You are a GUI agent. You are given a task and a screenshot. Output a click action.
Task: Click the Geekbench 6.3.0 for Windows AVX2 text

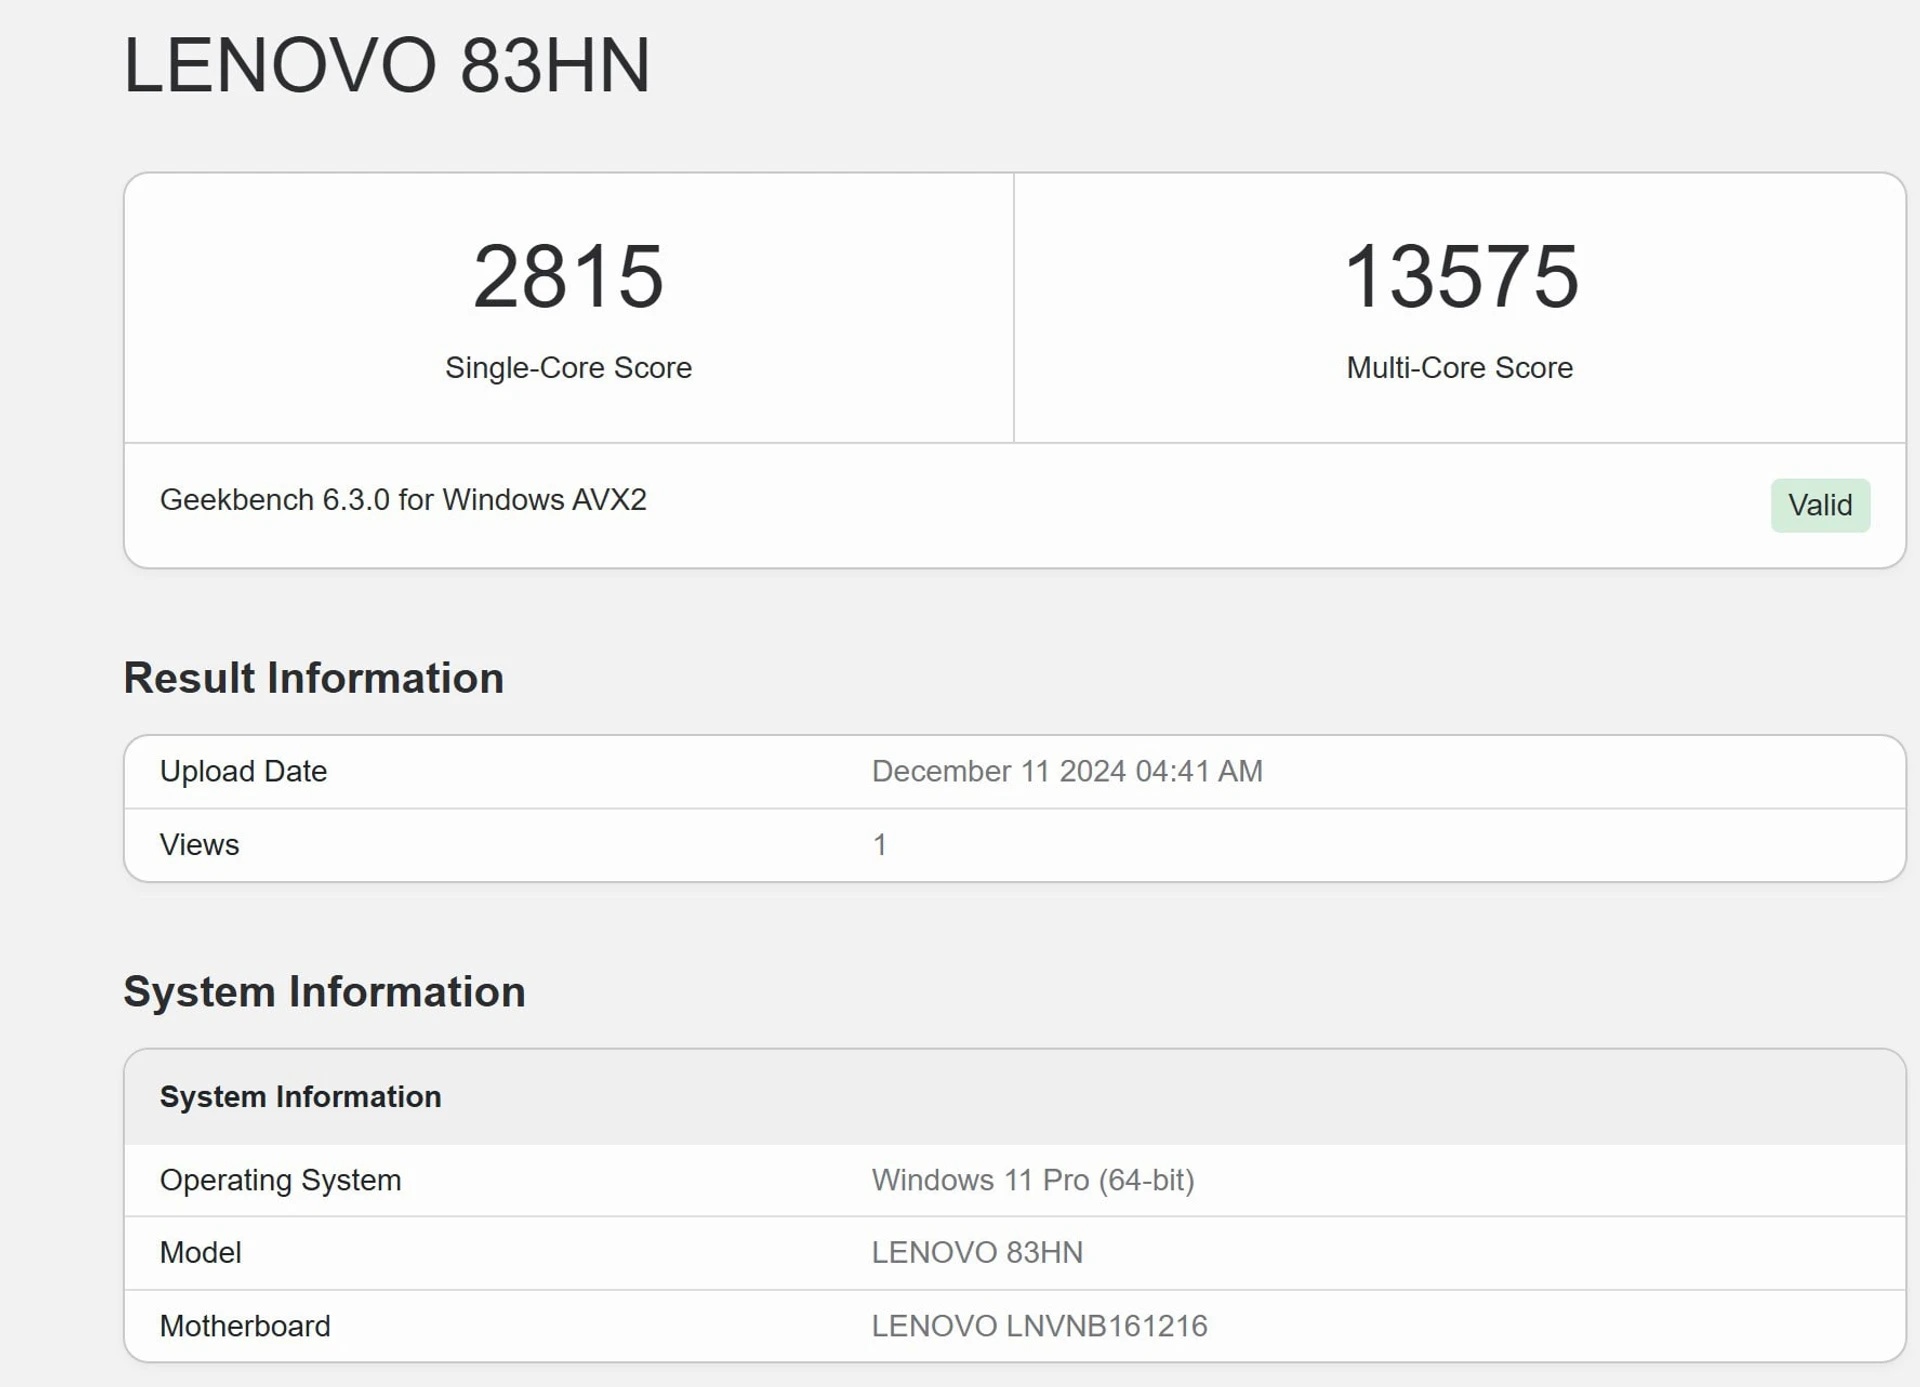(x=403, y=500)
